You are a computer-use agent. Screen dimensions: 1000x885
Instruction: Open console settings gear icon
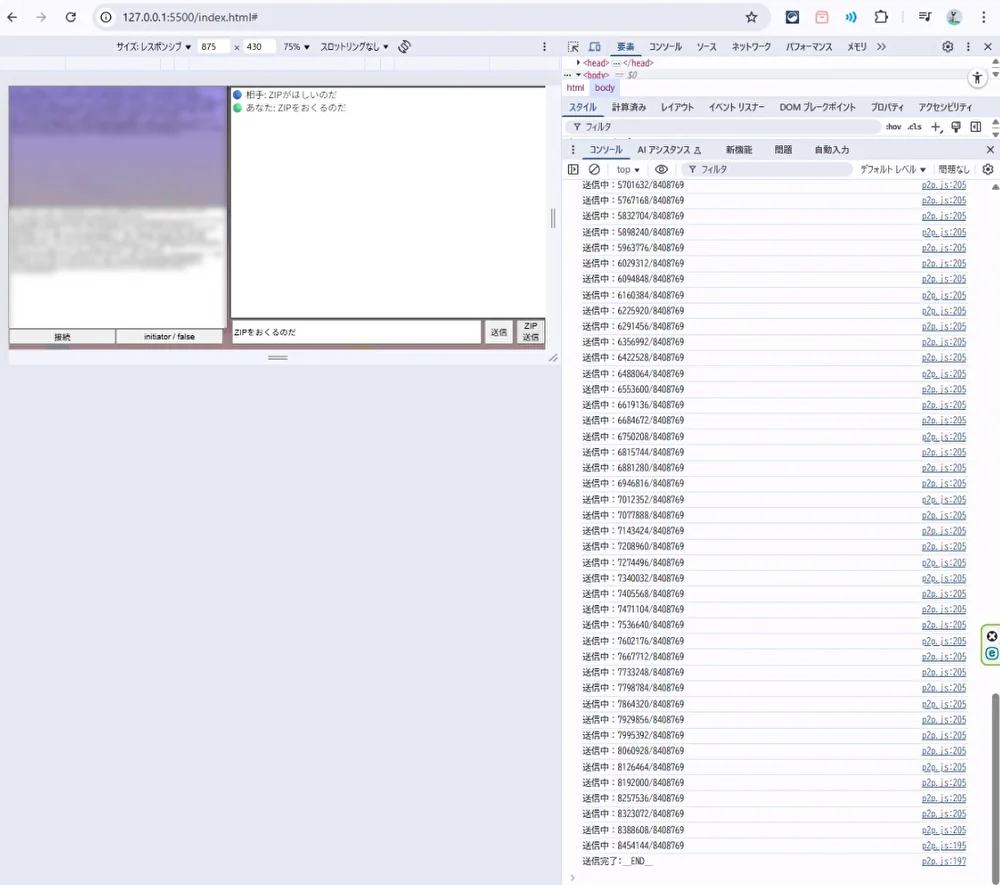coord(988,170)
